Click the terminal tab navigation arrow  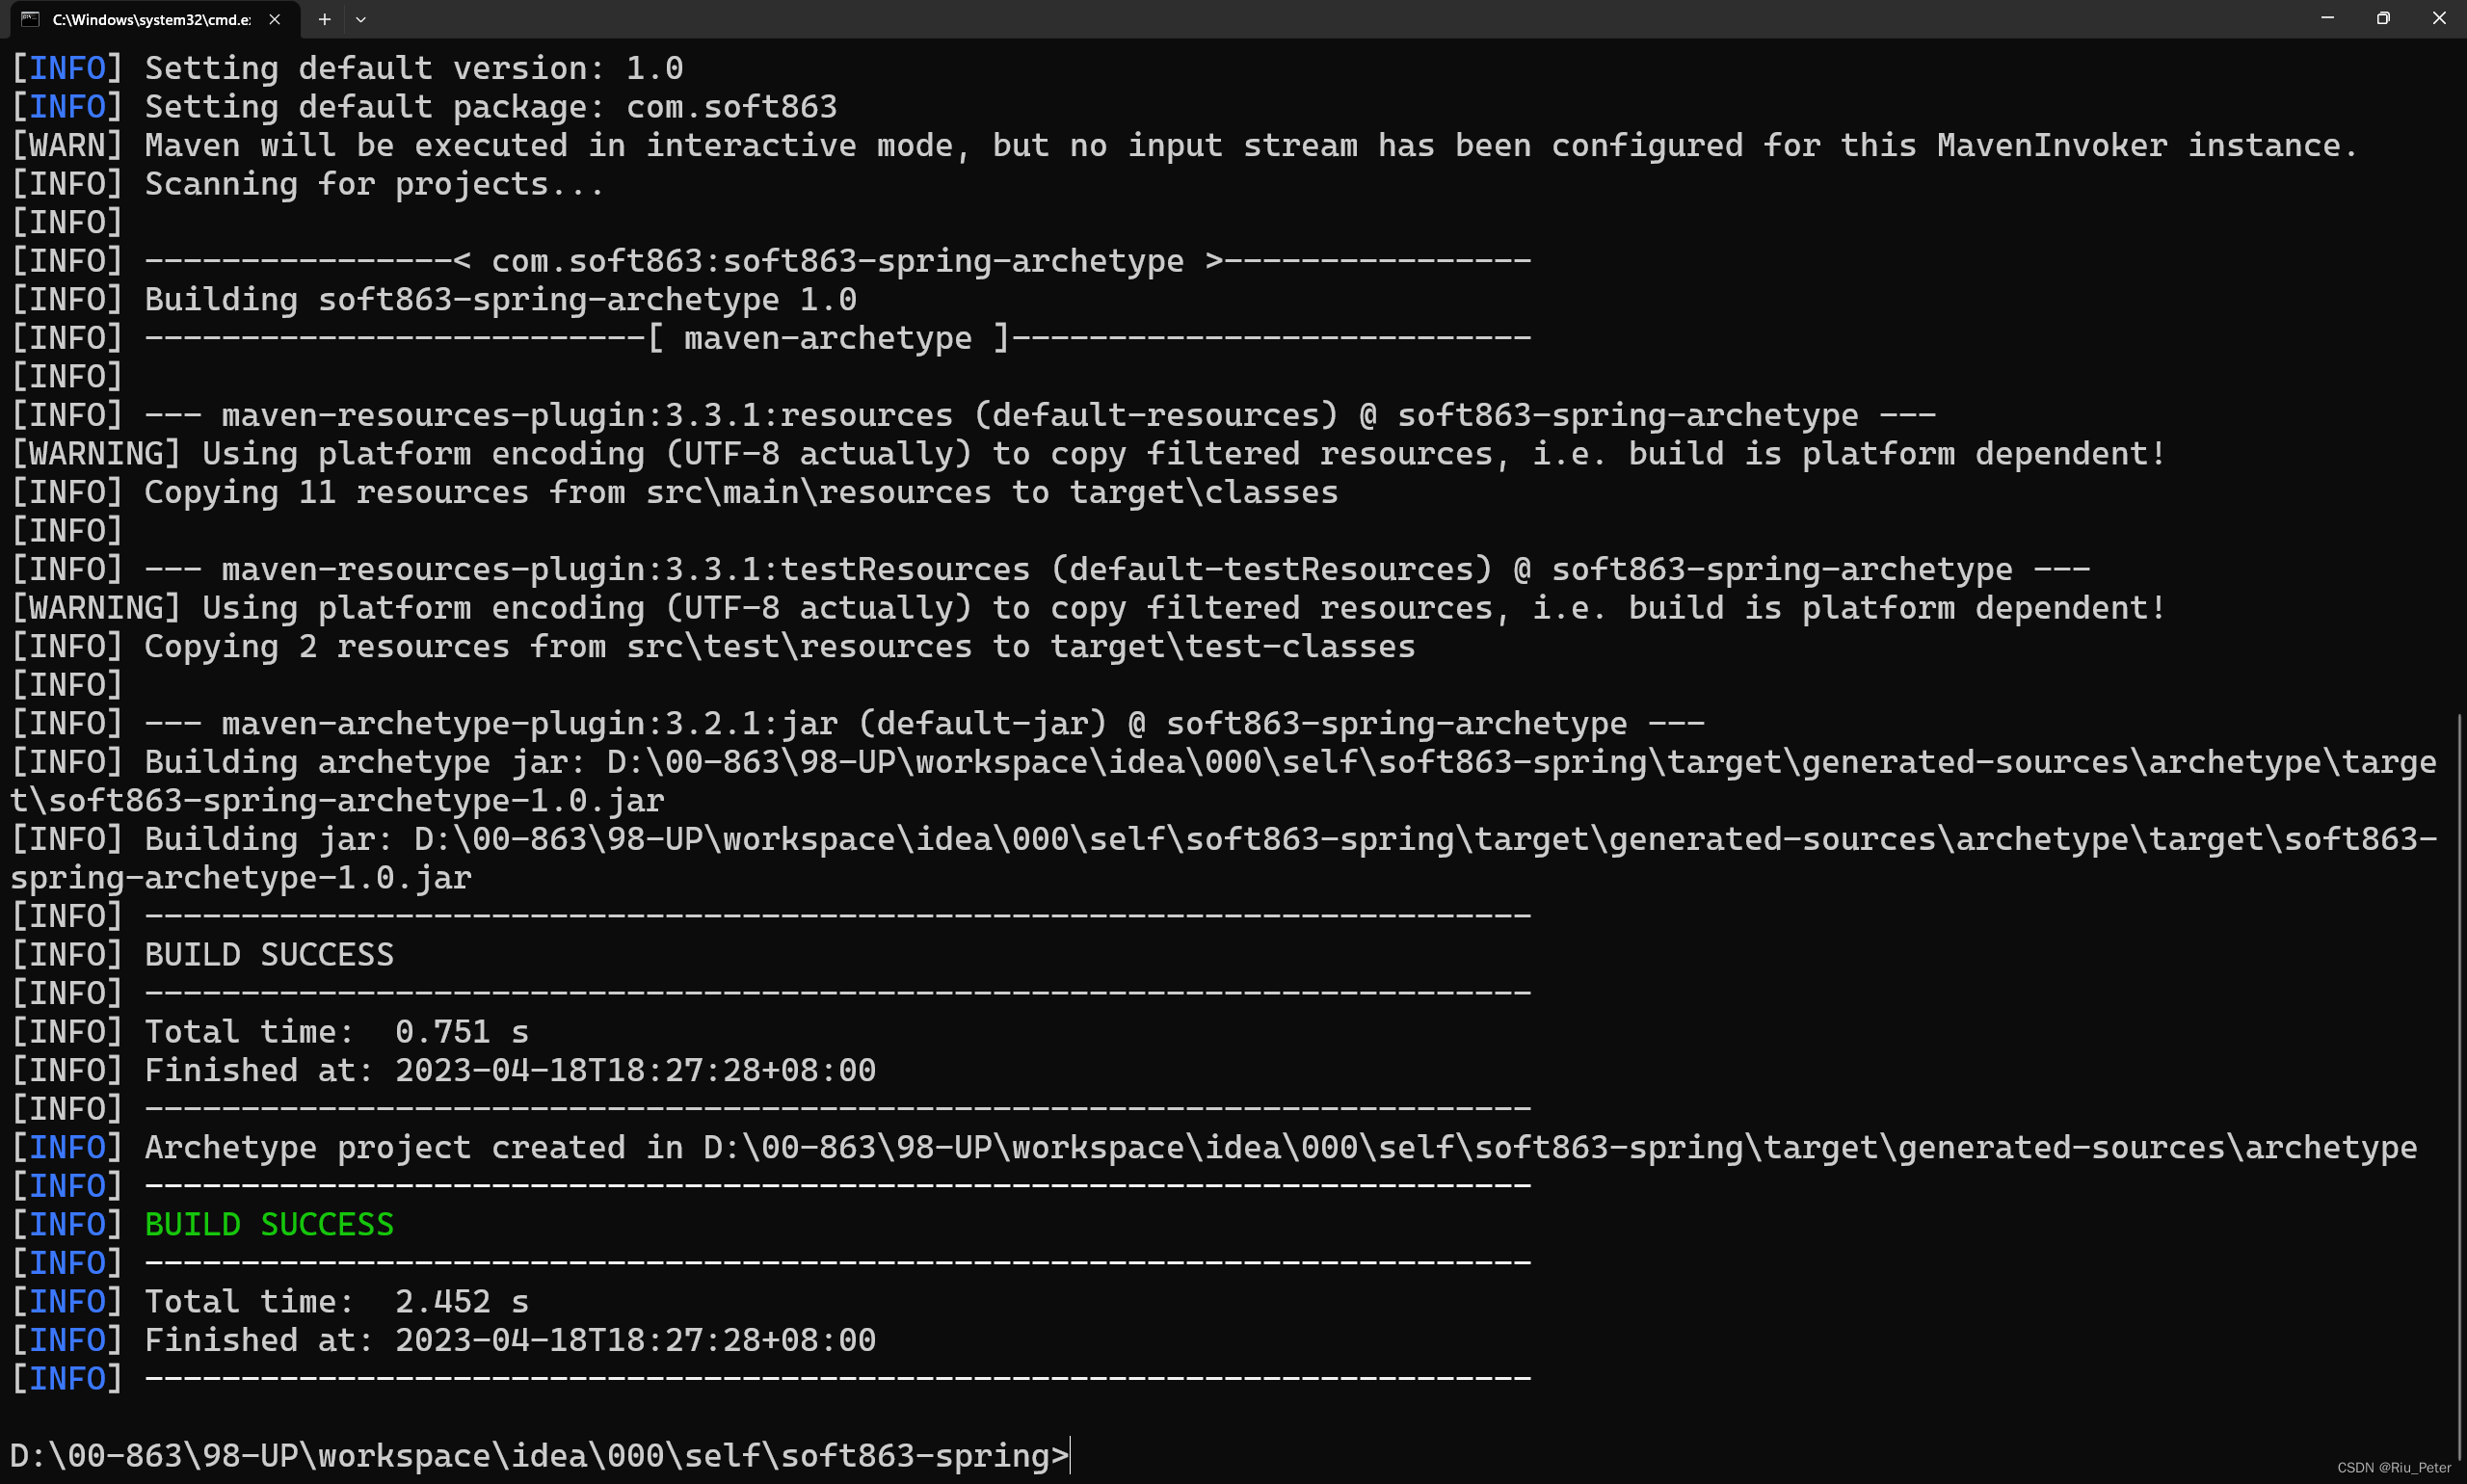(365, 19)
